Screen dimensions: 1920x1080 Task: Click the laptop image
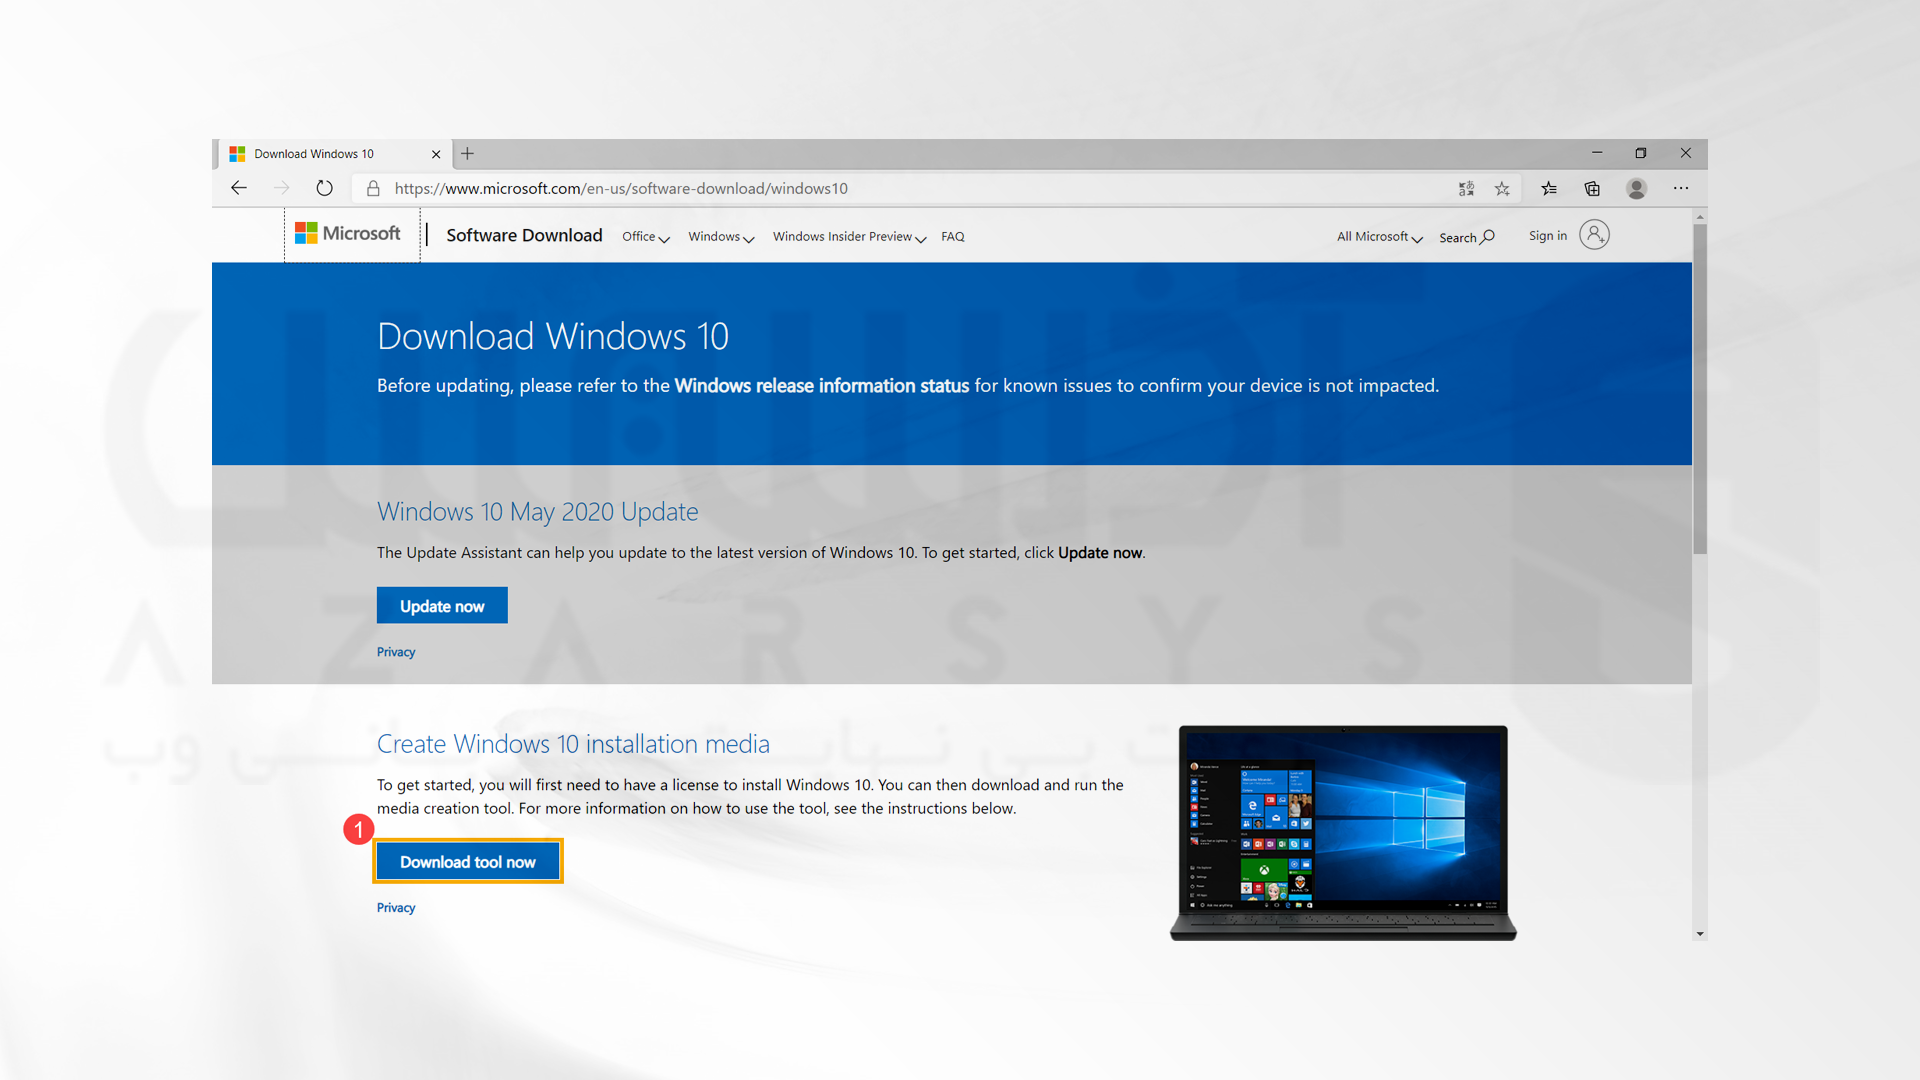(1343, 833)
